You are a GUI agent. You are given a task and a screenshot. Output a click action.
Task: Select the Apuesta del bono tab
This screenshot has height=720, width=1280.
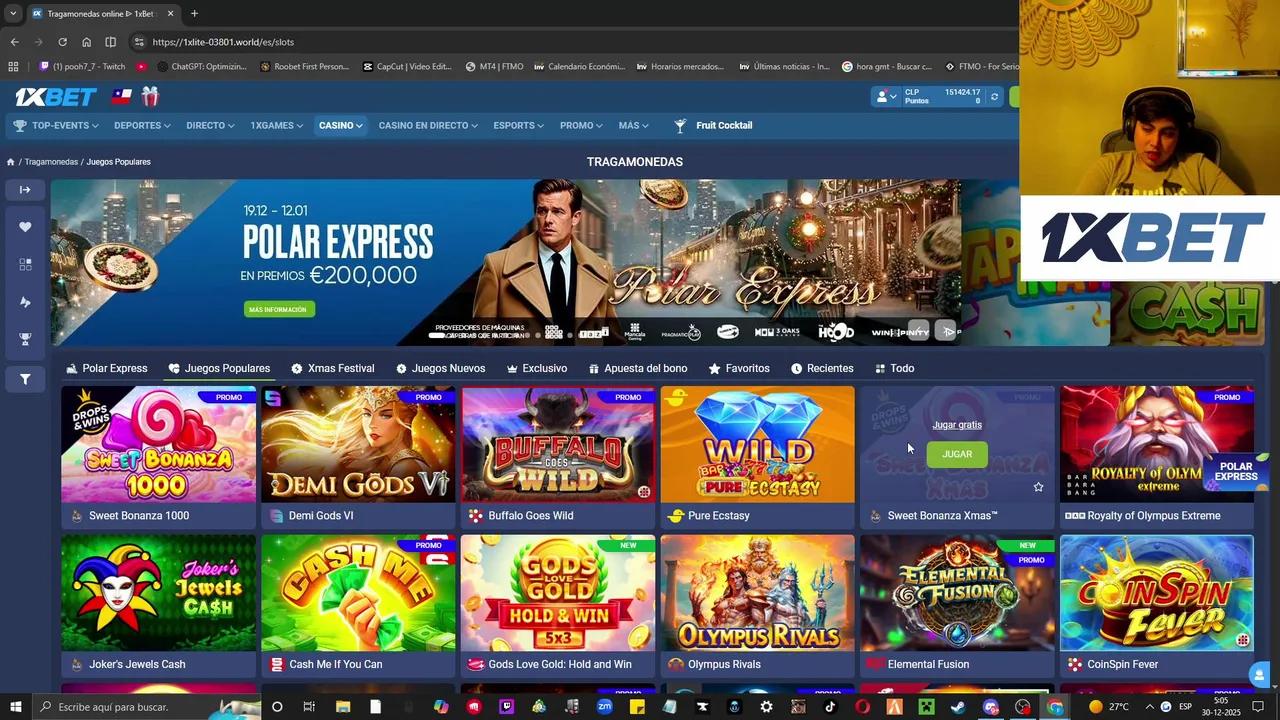coord(638,369)
